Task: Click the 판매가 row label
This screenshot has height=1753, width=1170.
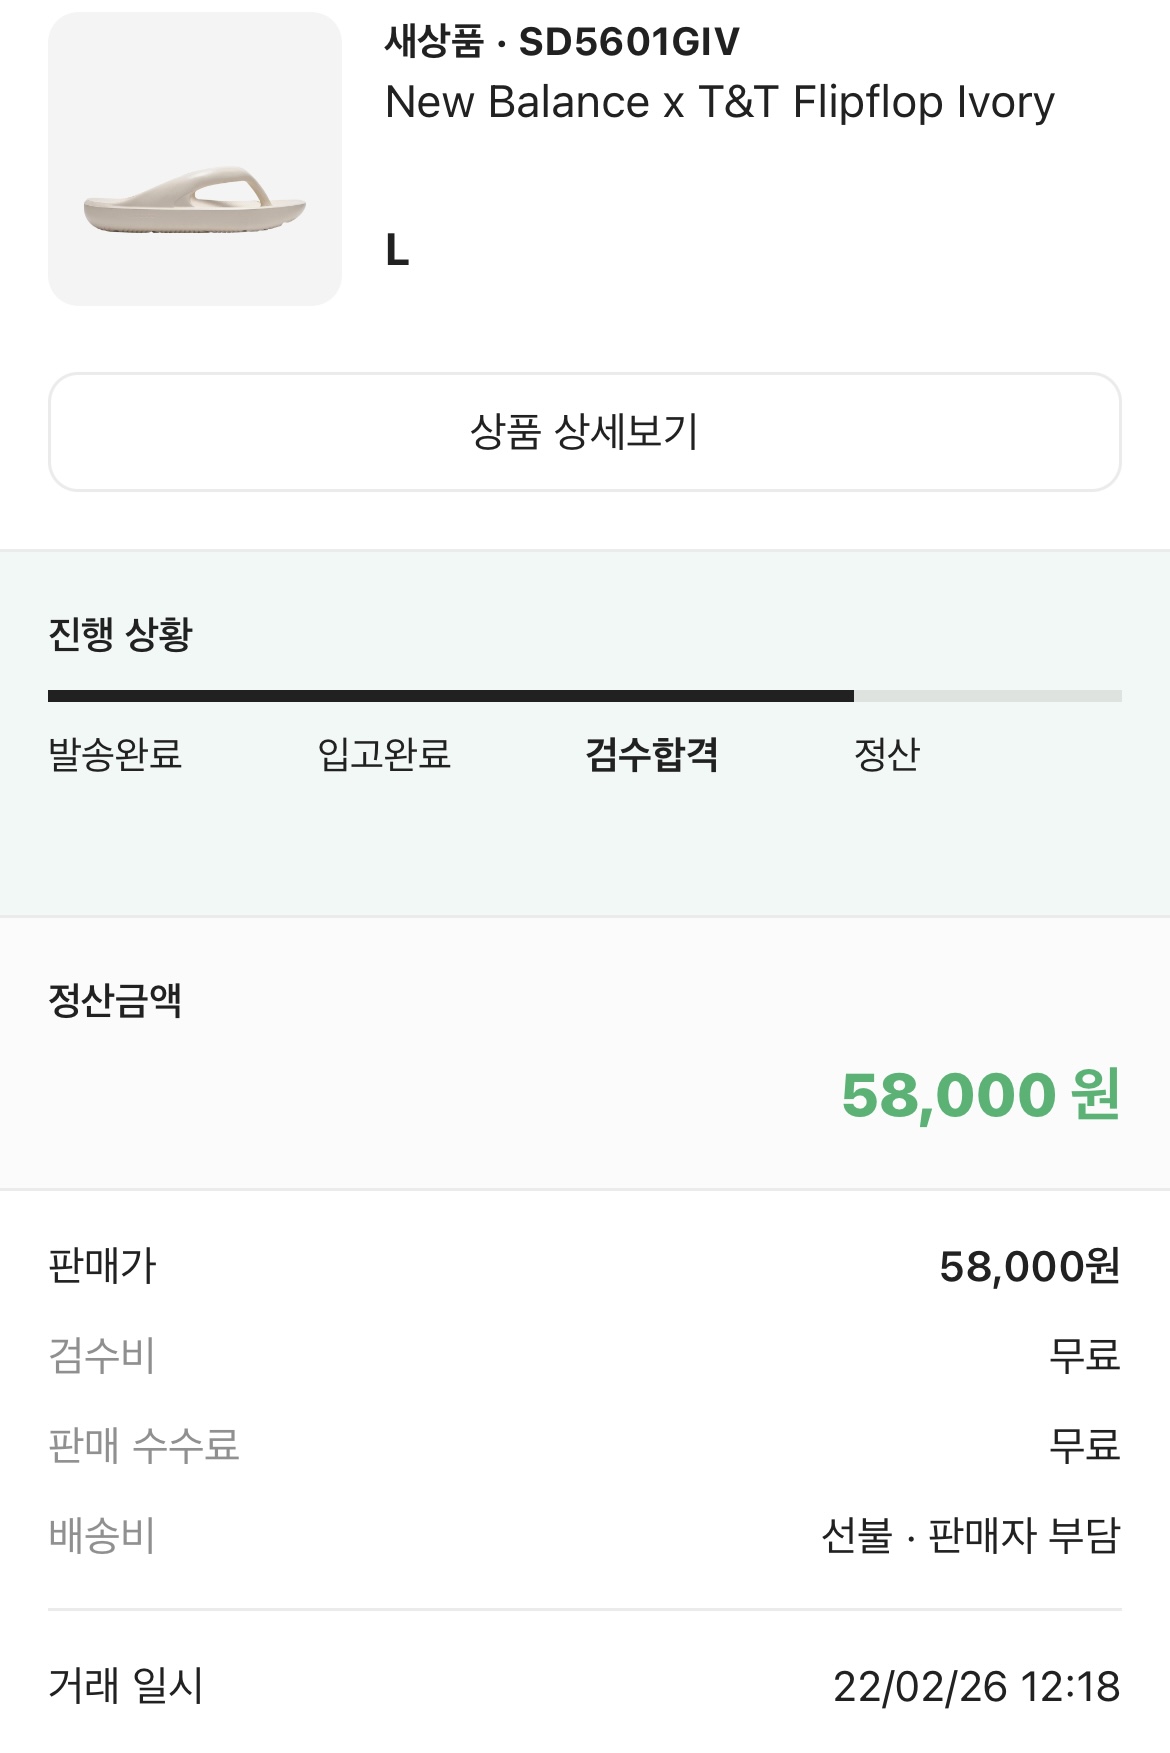Action: click(102, 1266)
